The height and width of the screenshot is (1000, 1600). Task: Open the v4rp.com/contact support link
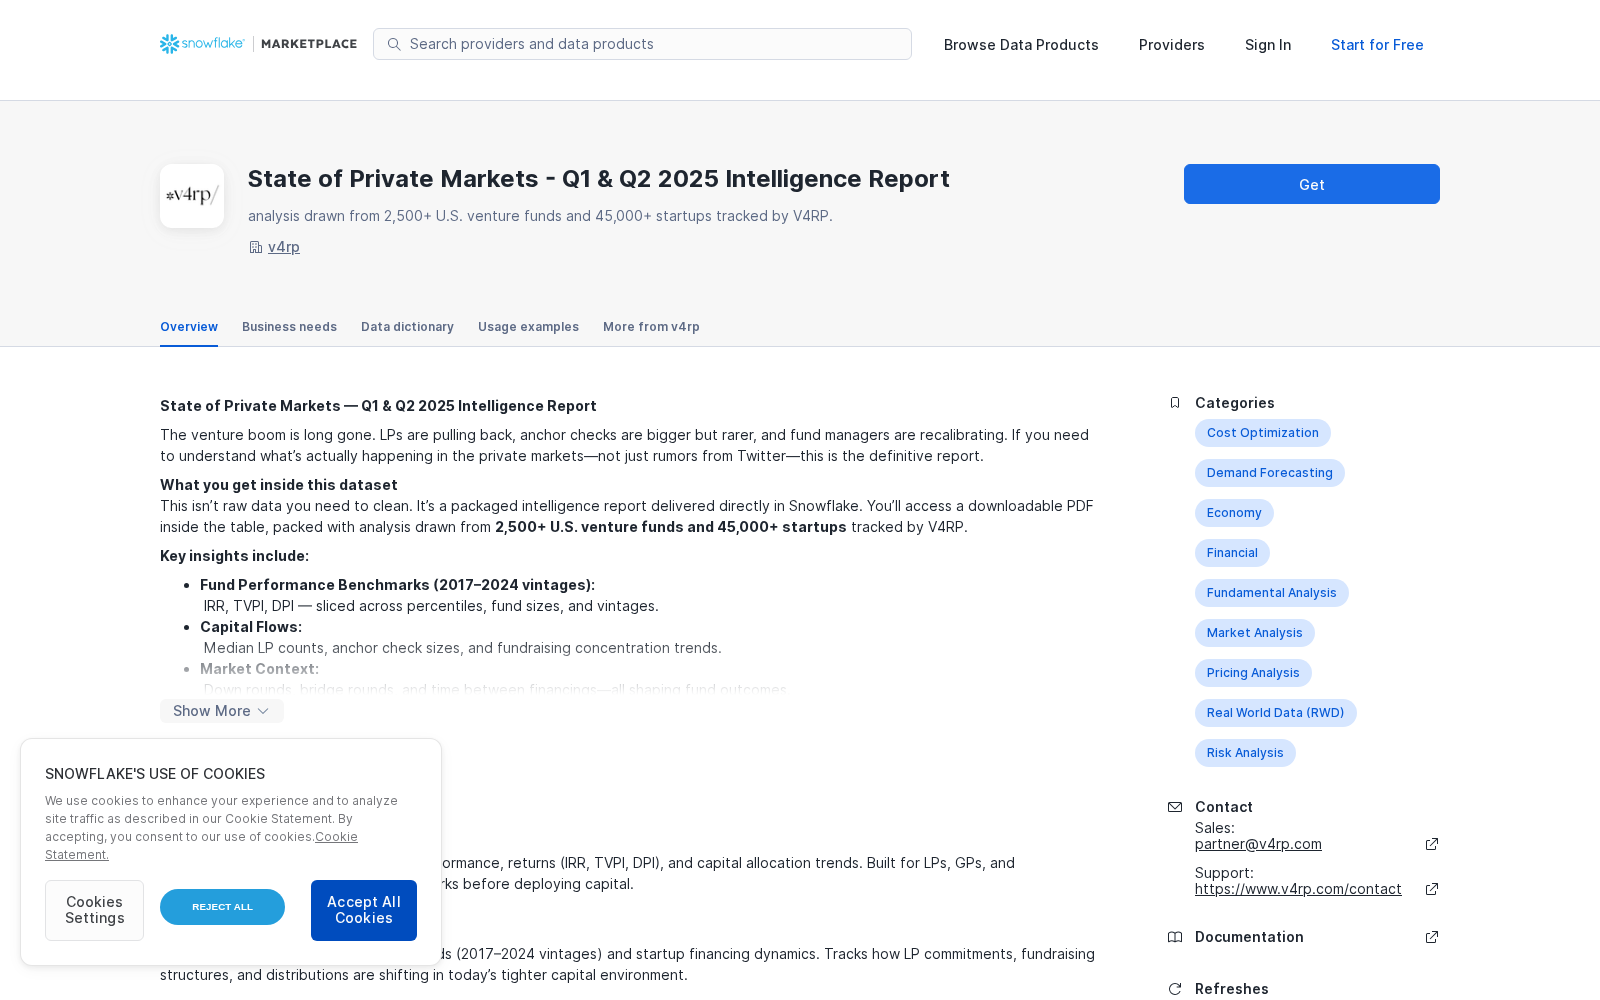tap(1298, 889)
